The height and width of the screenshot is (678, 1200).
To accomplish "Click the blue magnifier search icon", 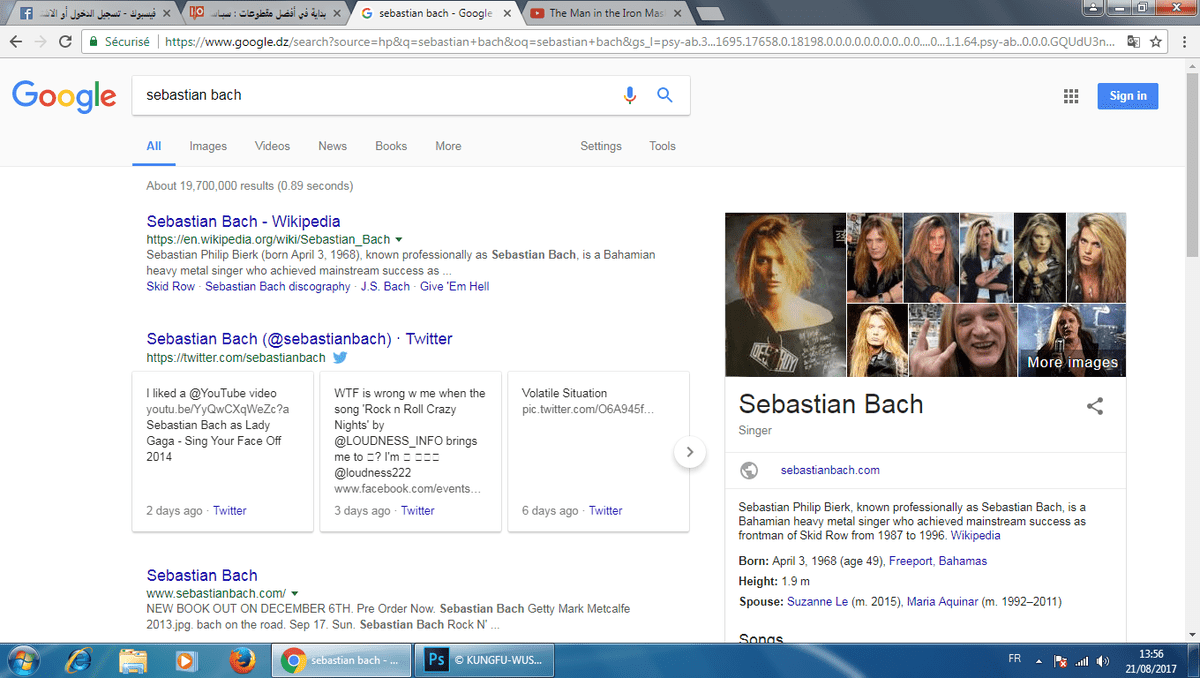I will 665,95.
